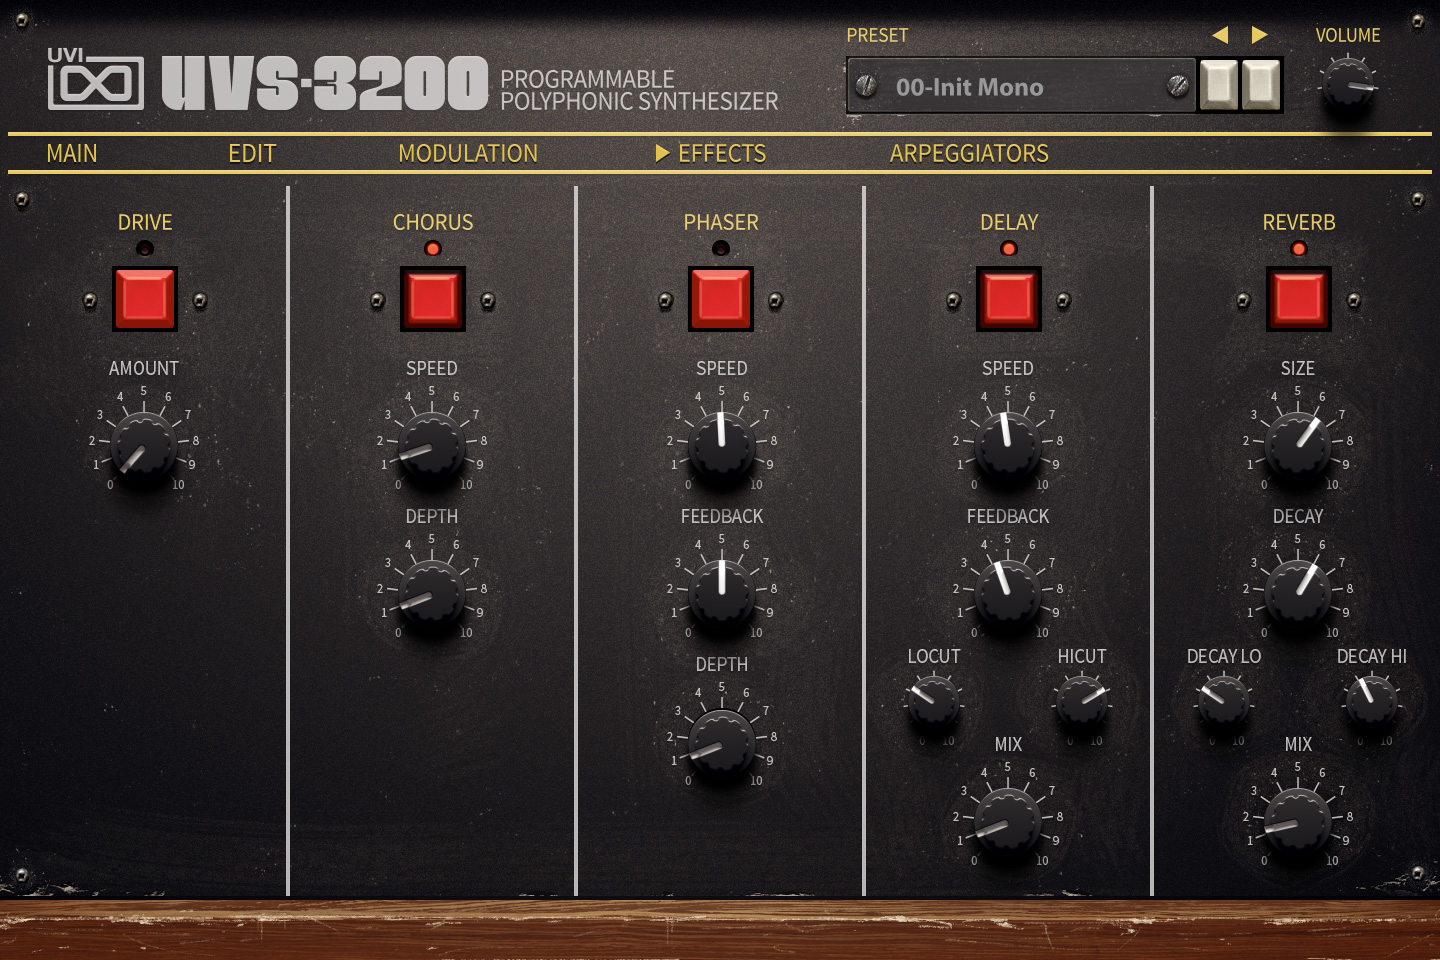1440x960 pixels.
Task: Turn on the Reverb effect
Action: [x=1297, y=297]
